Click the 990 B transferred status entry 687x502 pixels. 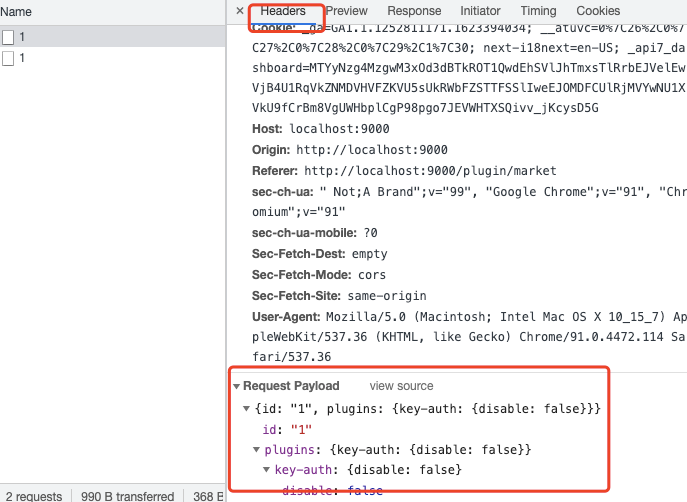pyautogui.click(x=127, y=496)
